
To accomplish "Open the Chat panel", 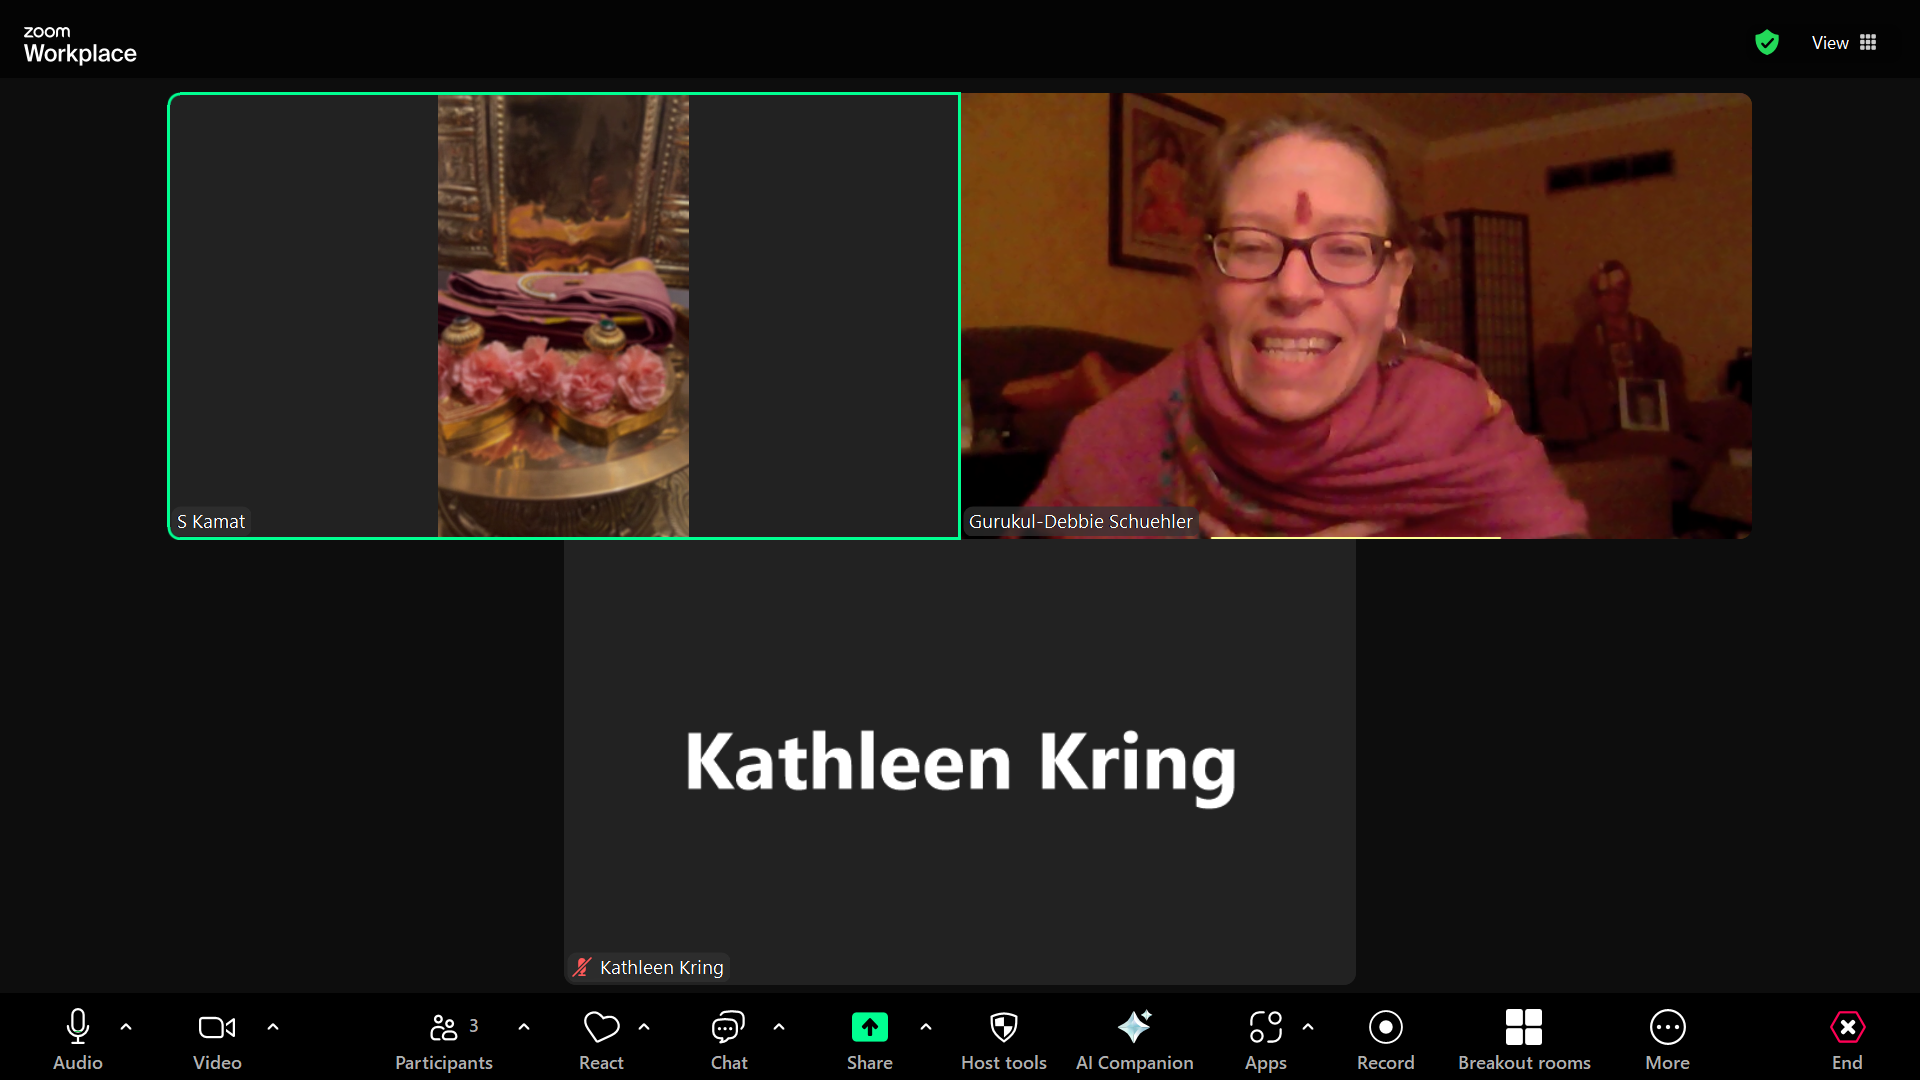I will pyautogui.click(x=728, y=1027).
